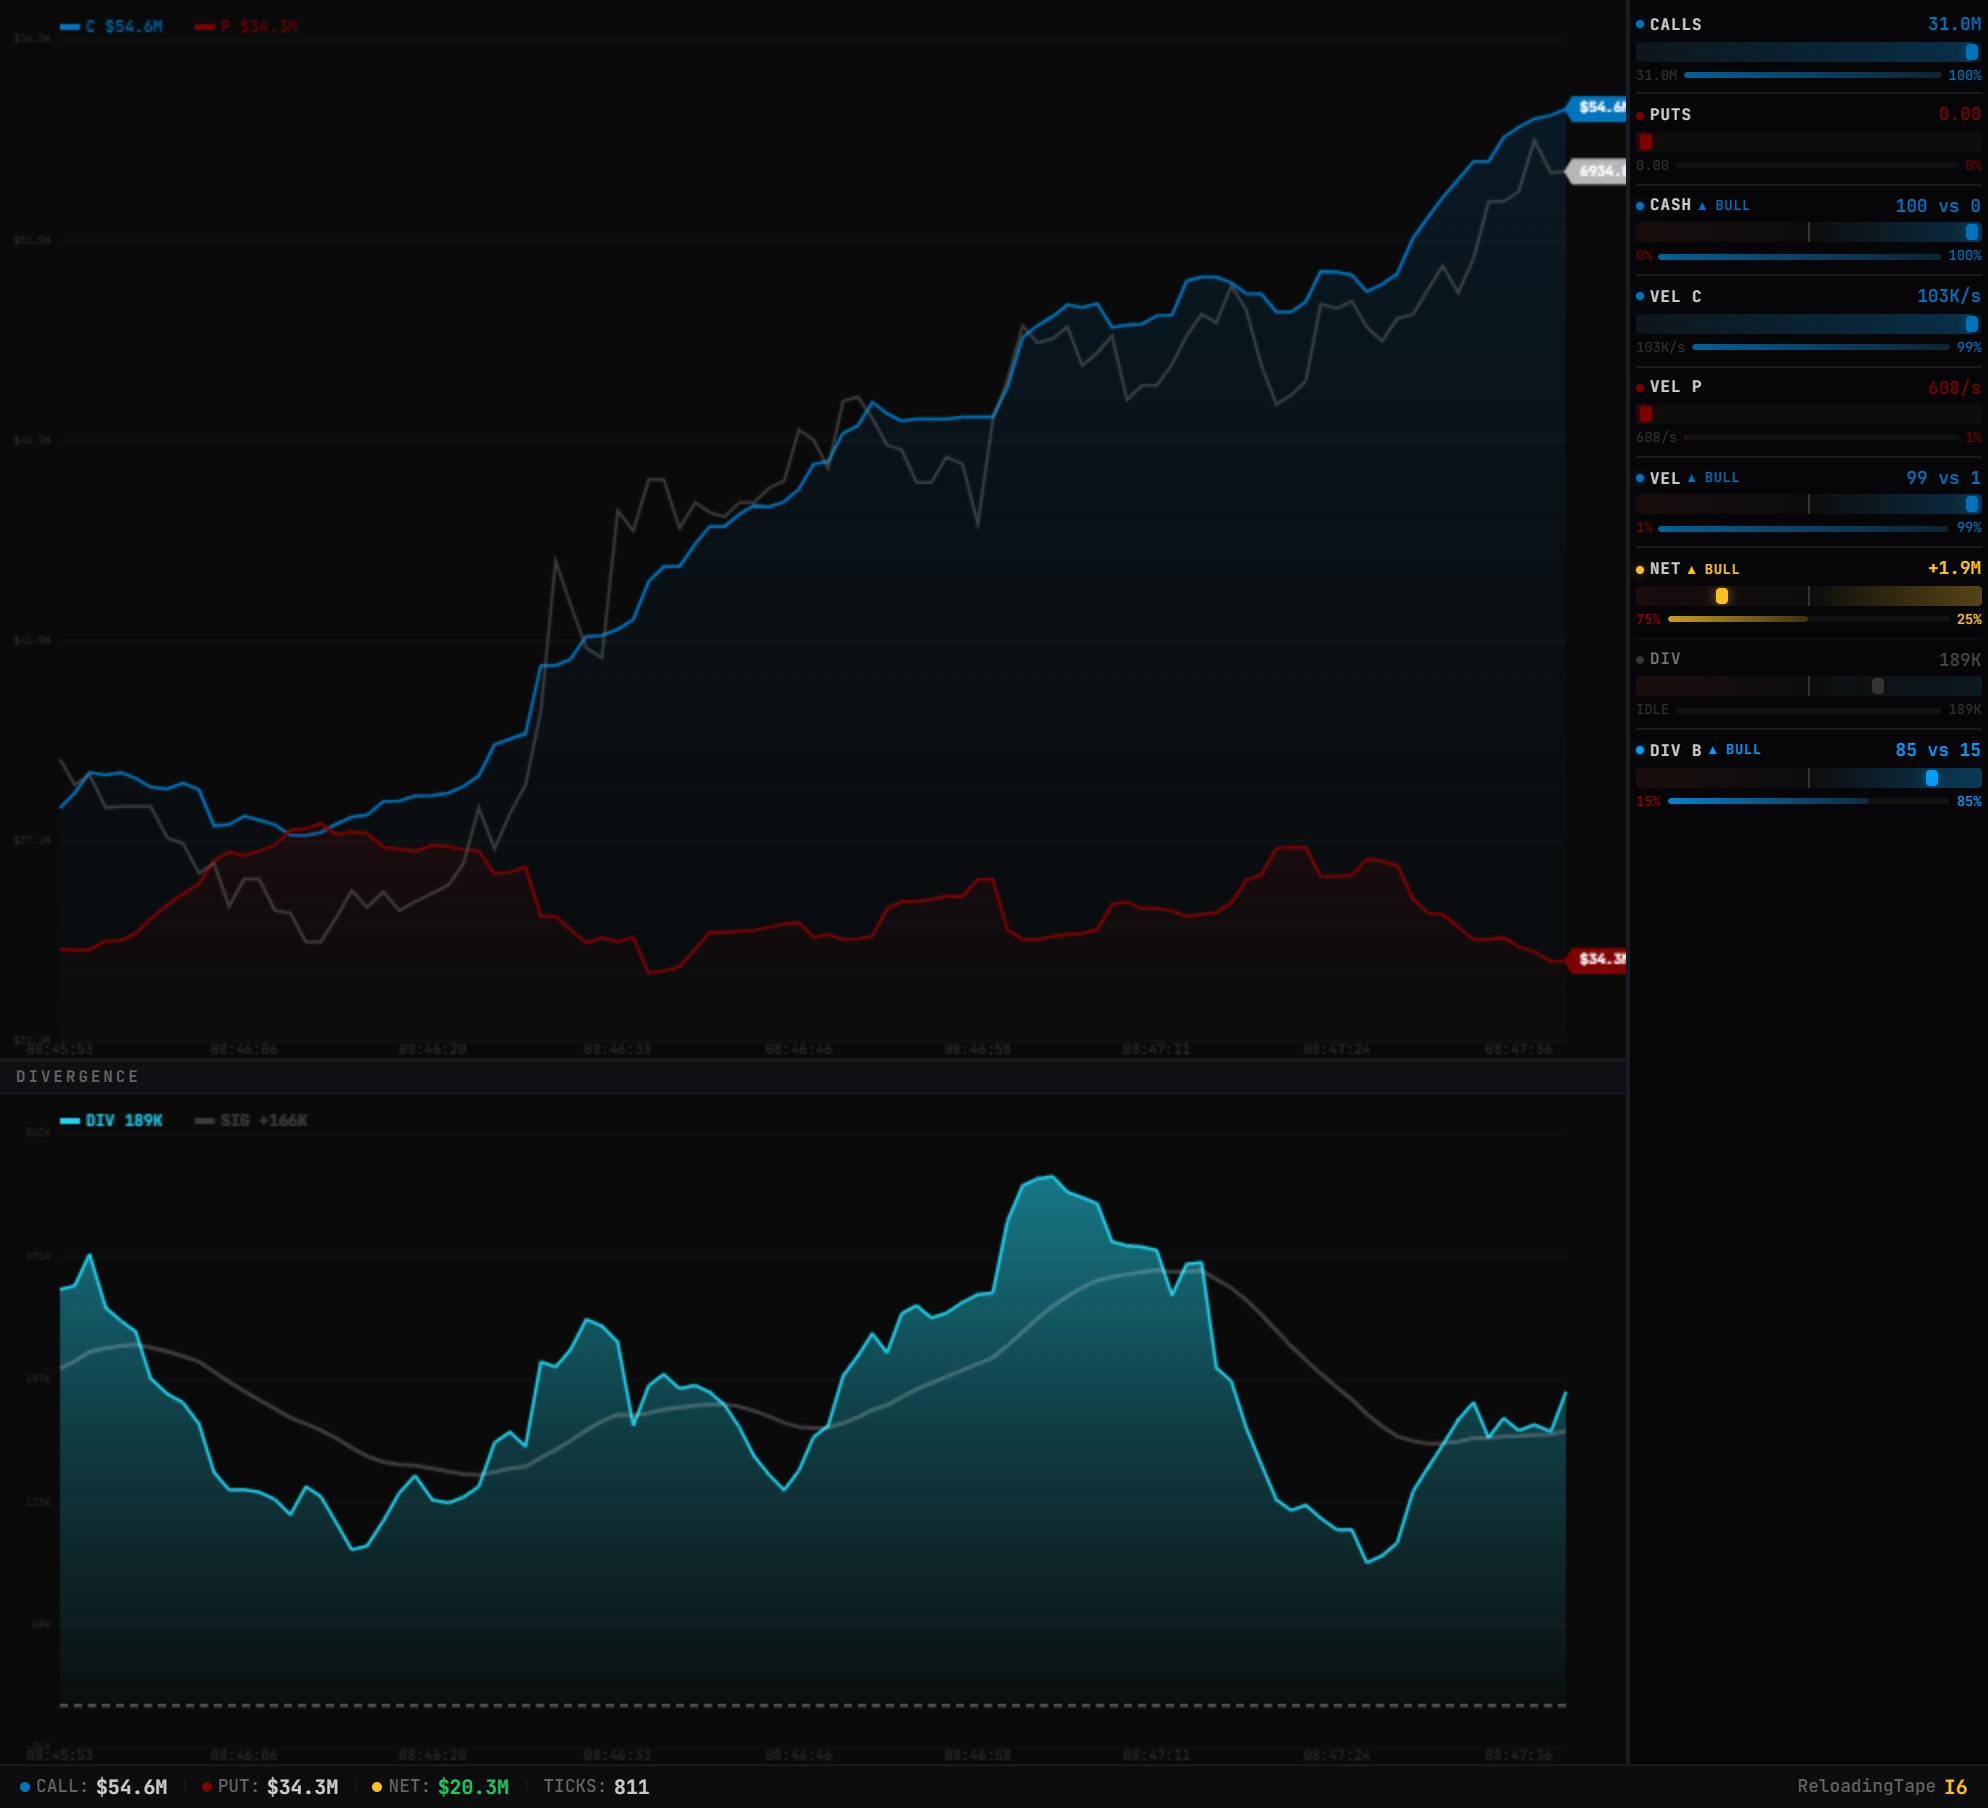Toggle the C $54.6M legend series
The width and height of the screenshot is (1988, 1808).
pyautogui.click(x=112, y=26)
